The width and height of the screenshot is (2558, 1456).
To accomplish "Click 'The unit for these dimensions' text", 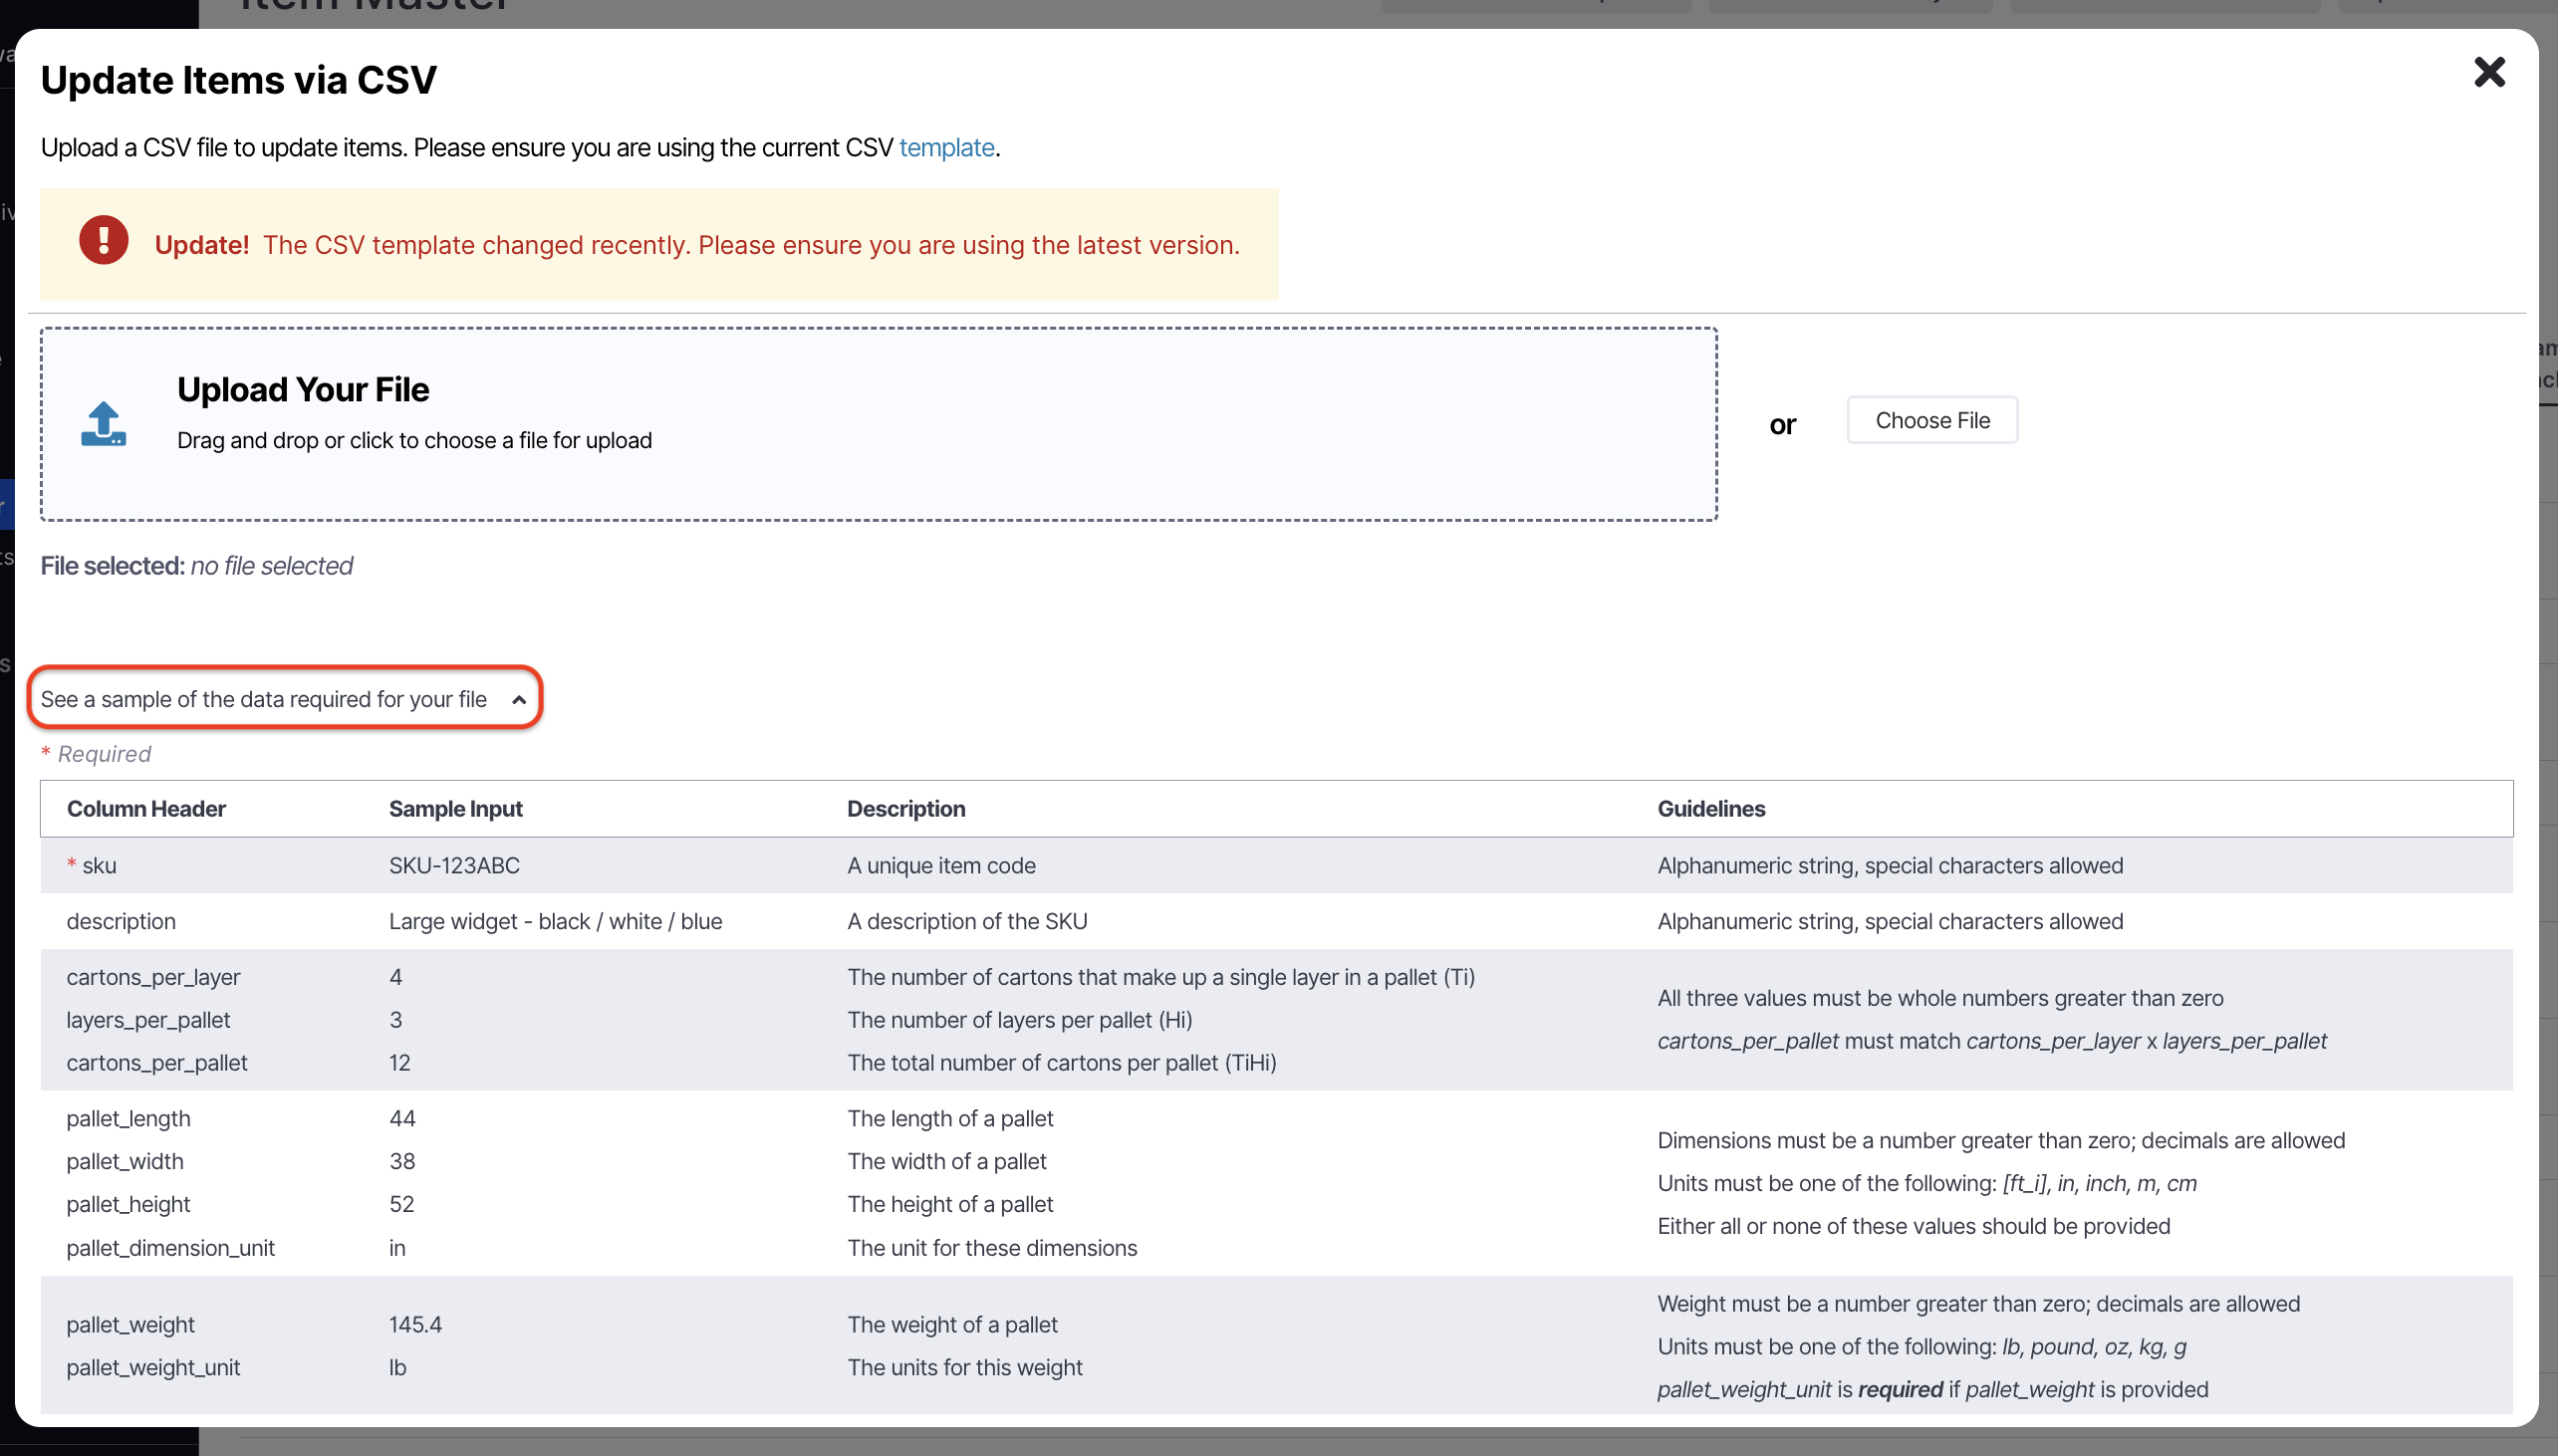I will tap(992, 1249).
